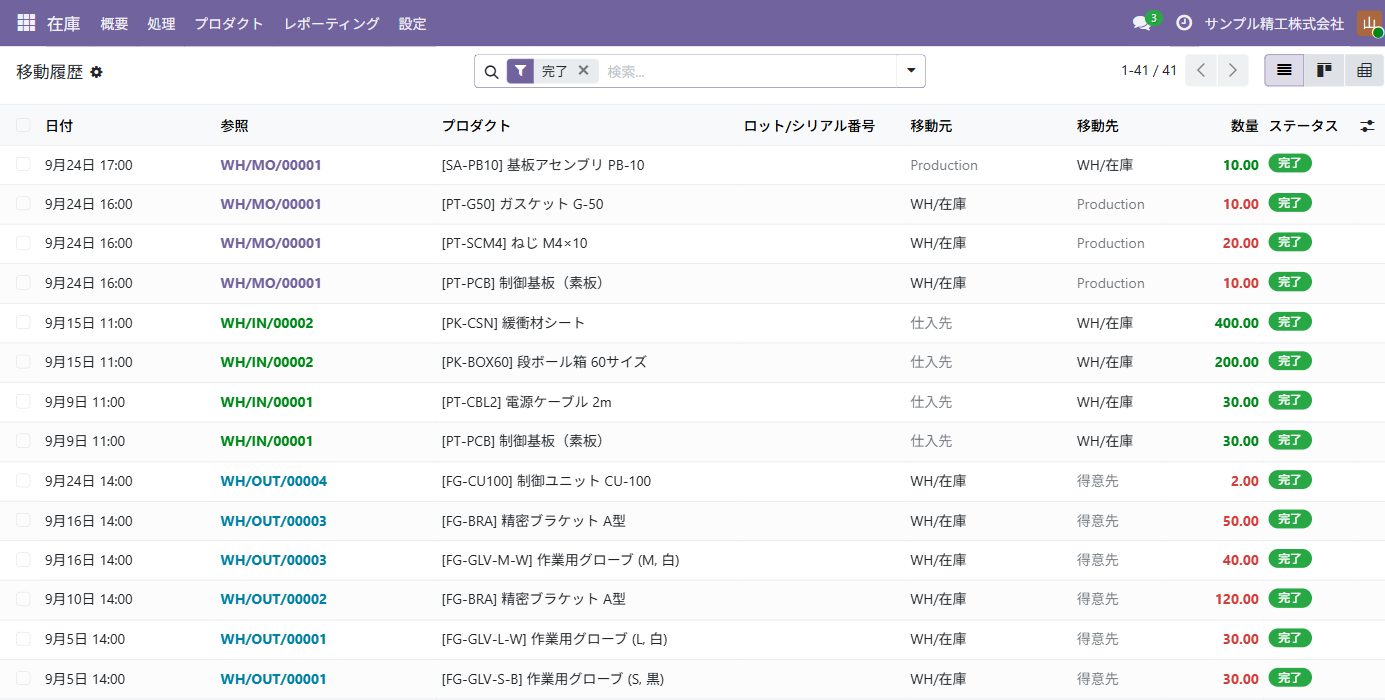This screenshot has width=1385, height=700.
Task: Open the プロダクト menu
Action: [229, 23]
